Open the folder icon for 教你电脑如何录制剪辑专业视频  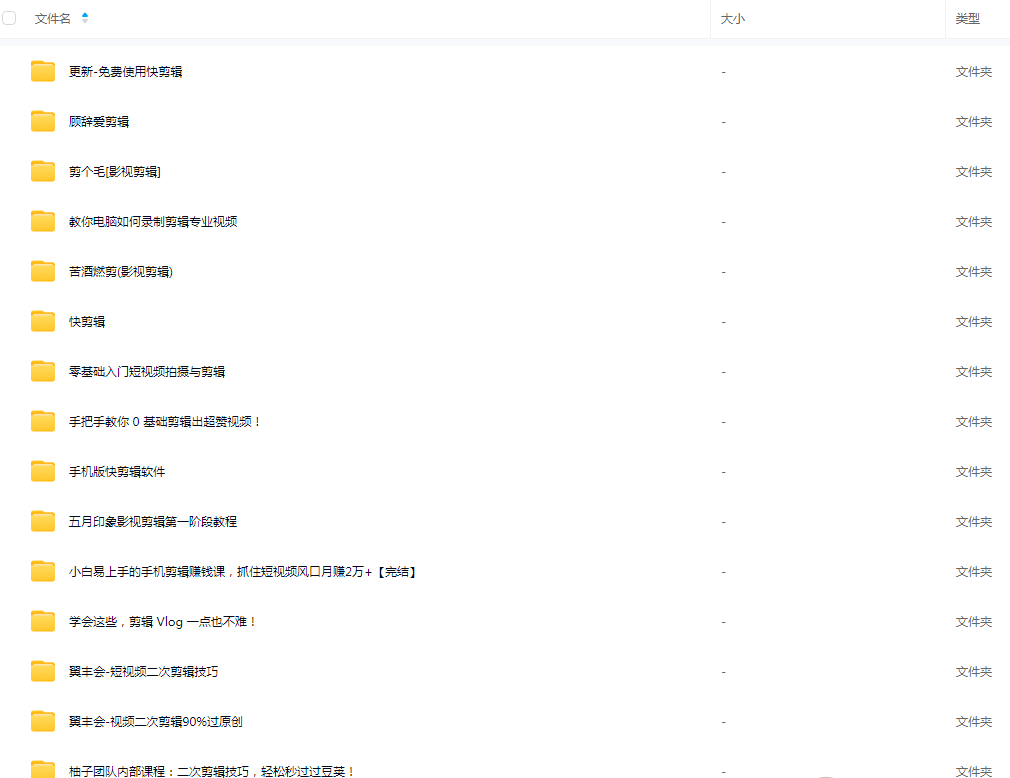click(43, 222)
